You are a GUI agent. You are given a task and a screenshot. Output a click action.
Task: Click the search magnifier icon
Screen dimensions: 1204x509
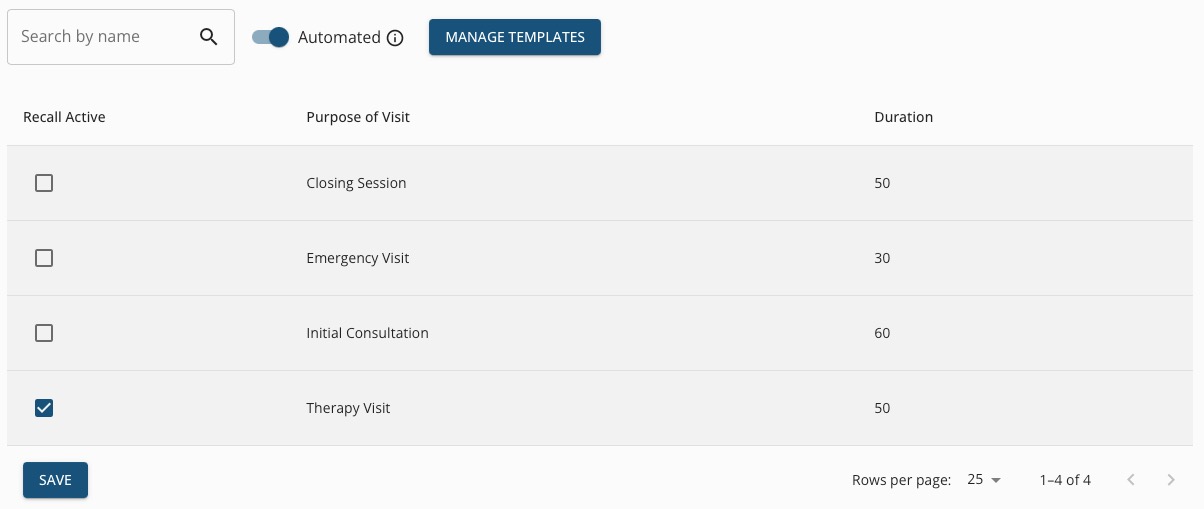pyautogui.click(x=208, y=37)
